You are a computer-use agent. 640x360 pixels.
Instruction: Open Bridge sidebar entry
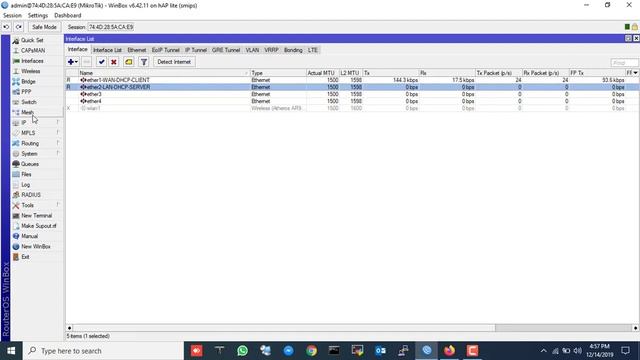28,82
